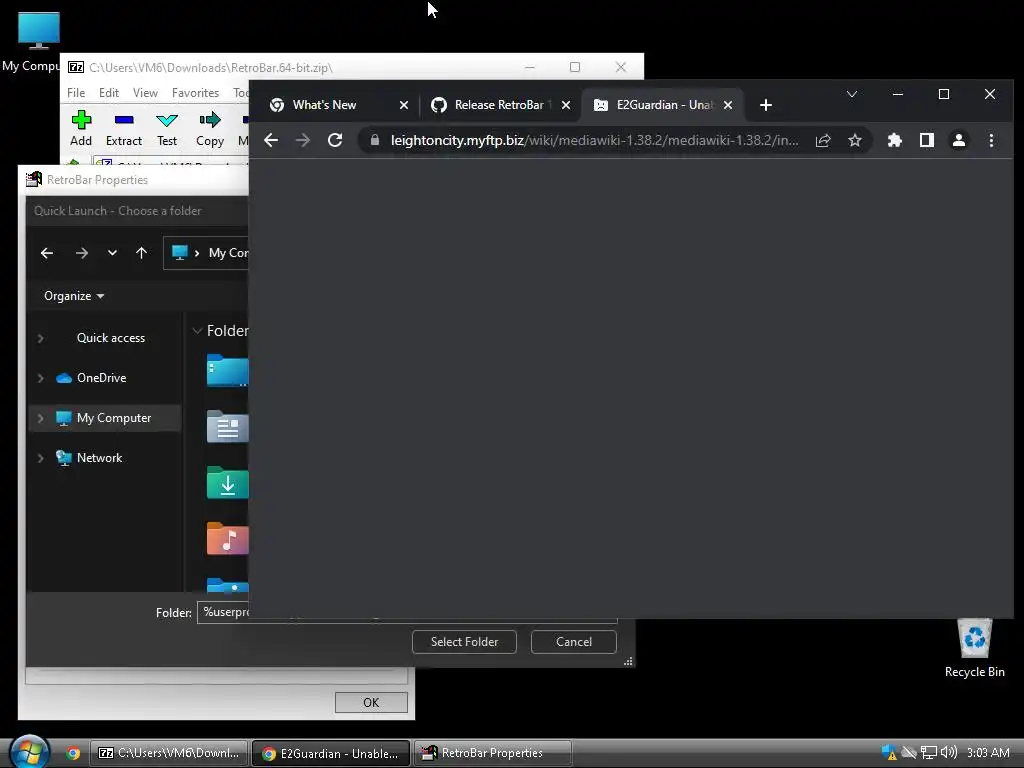The width and height of the screenshot is (1024, 768).
Task: Bookmark this page with star icon
Action: [x=855, y=140]
